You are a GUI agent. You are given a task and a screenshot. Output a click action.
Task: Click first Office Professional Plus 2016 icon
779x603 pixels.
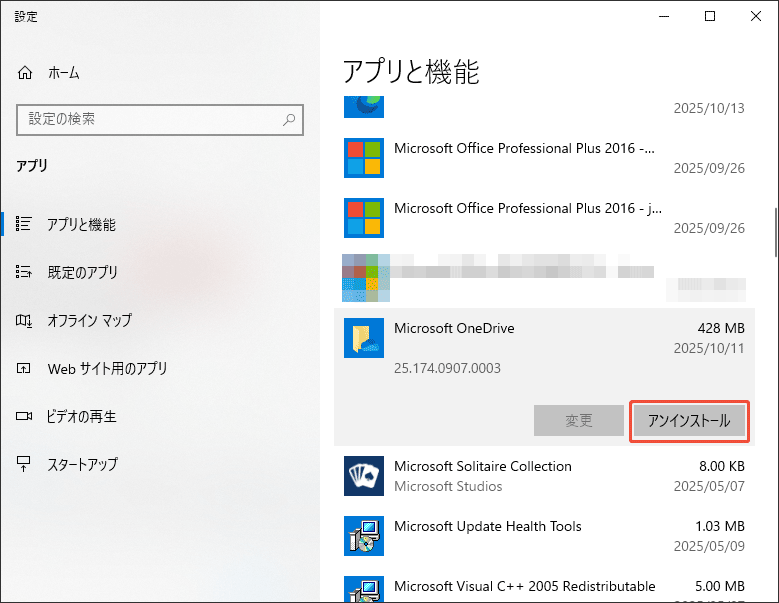point(364,158)
